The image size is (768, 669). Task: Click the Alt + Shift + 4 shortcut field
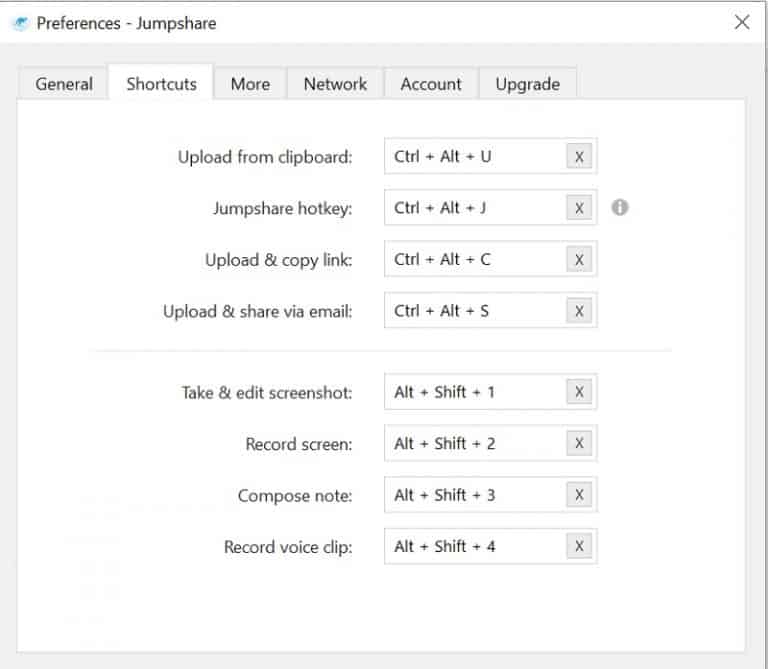click(x=491, y=546)
